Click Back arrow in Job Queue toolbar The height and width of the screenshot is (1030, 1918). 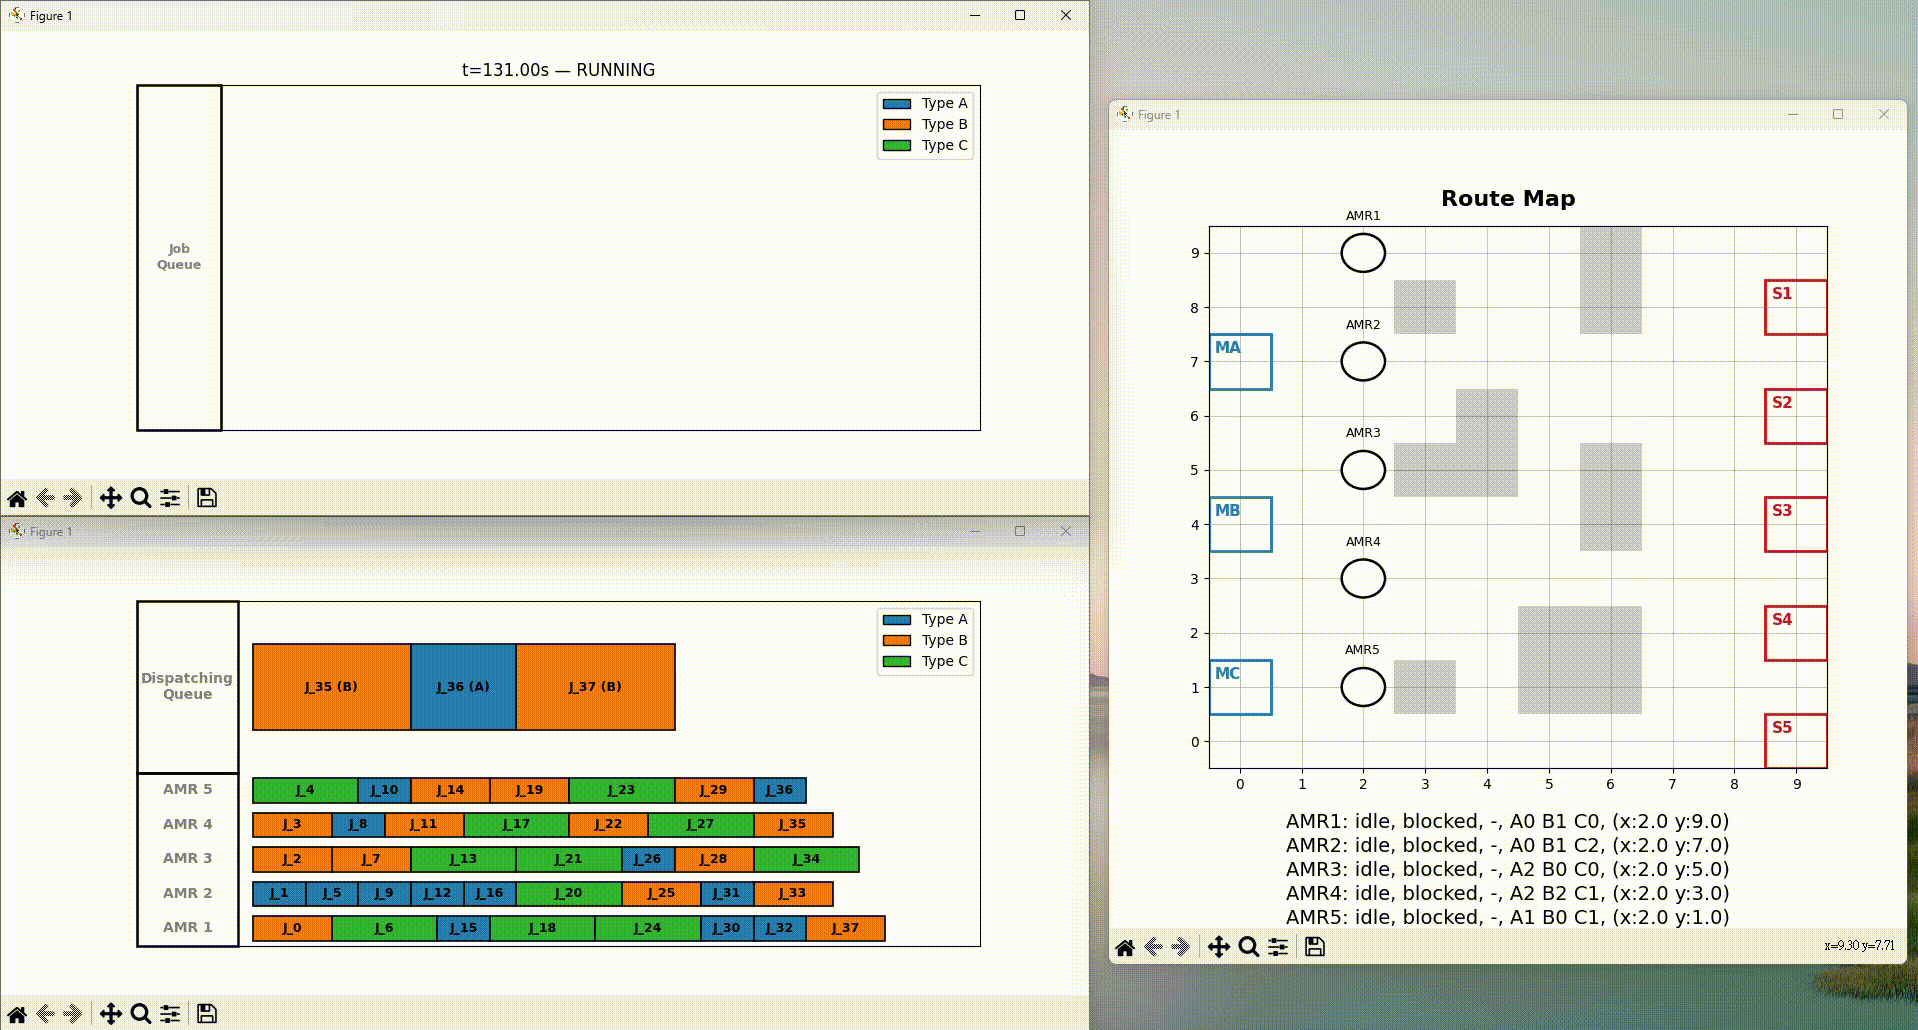pos(46,498)
